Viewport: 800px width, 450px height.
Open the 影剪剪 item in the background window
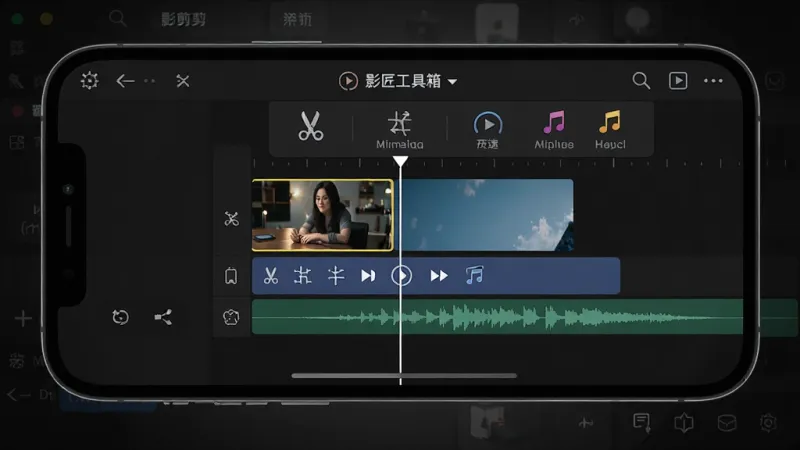[184, 19]
